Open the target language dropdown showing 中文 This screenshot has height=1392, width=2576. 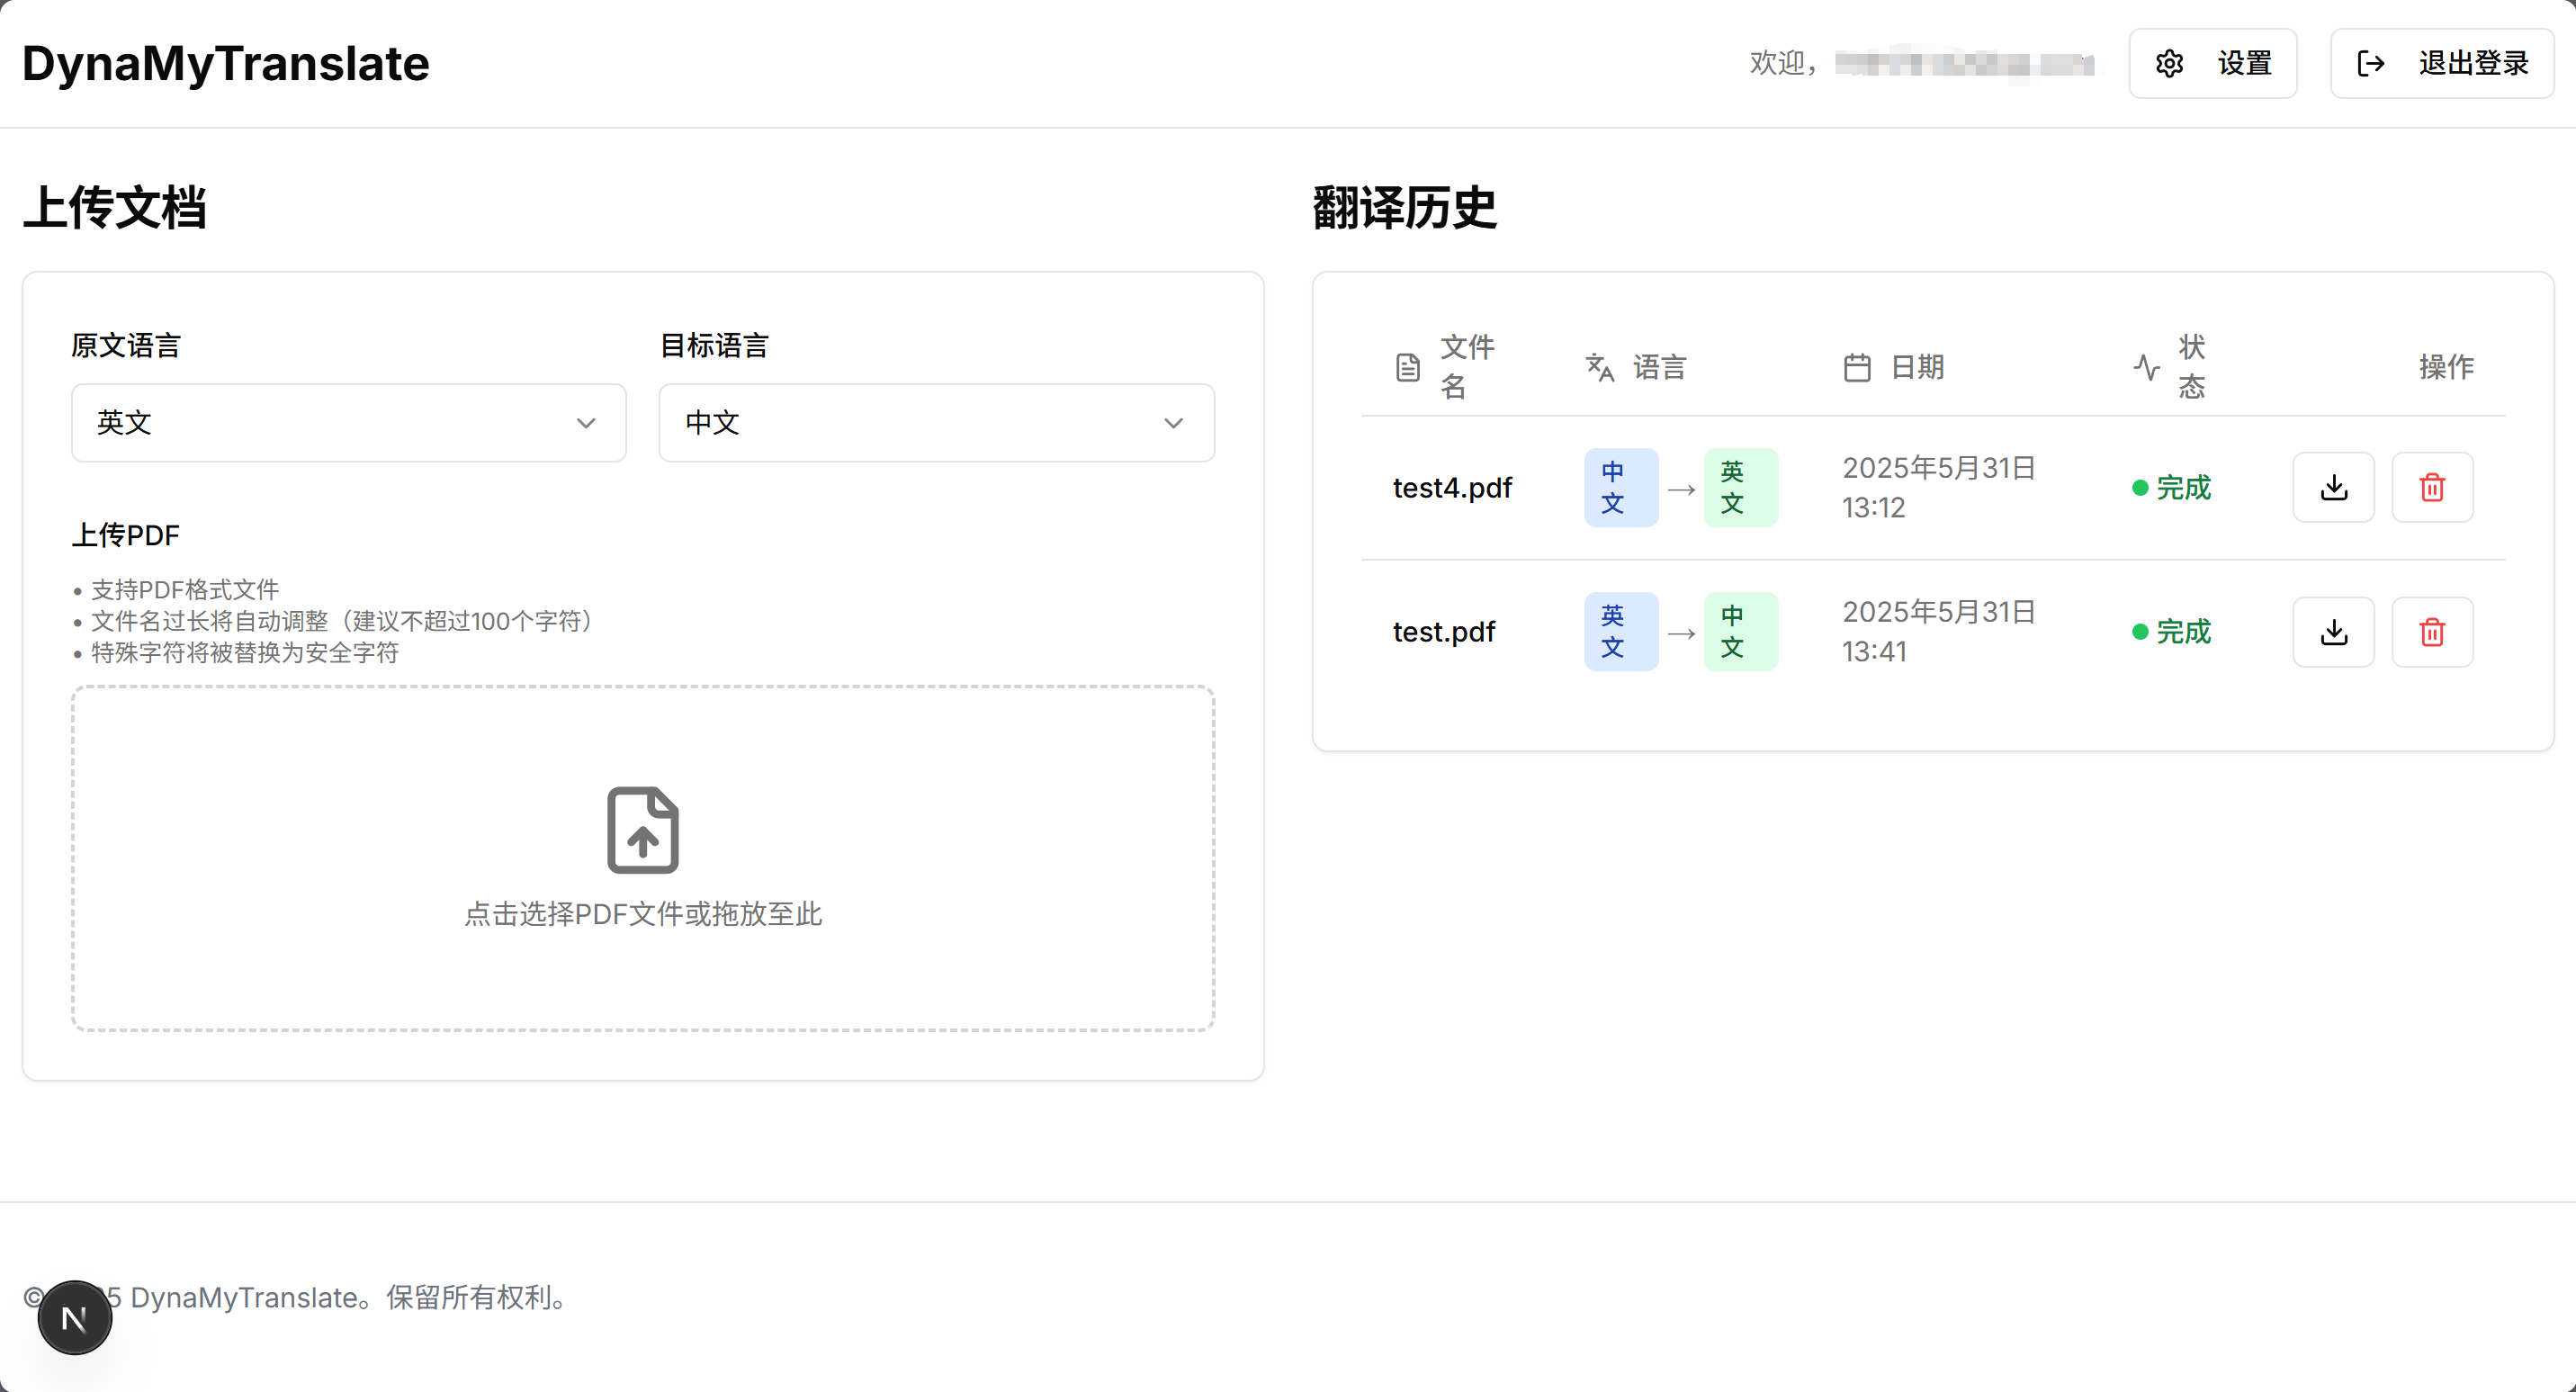936,422
